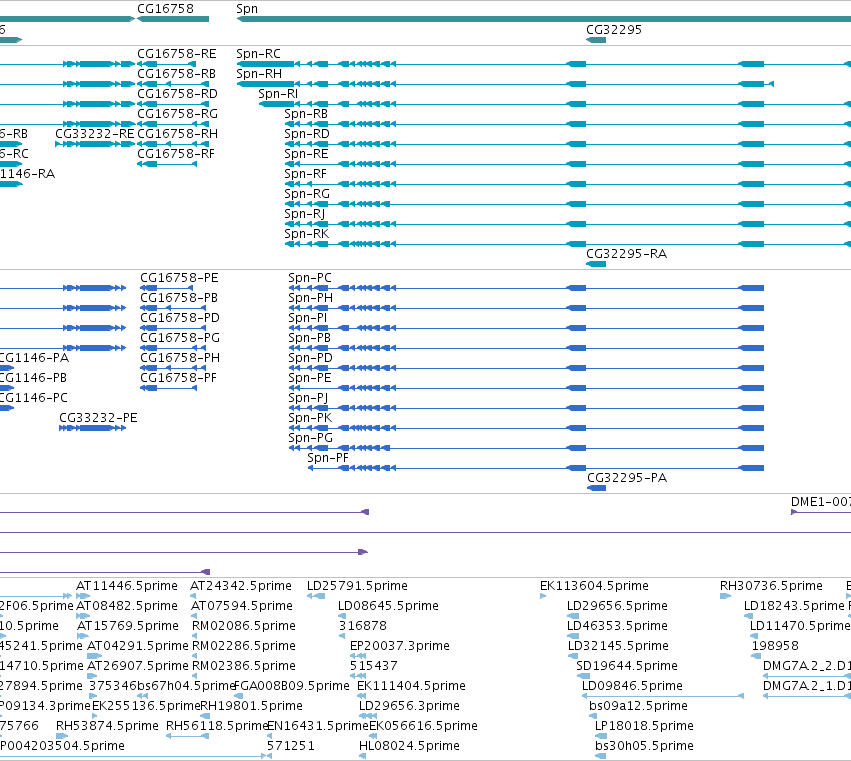Select protein Spn-PK label
Screen dimensions: 851x761
pyautogui.click(x=310, y=418)
